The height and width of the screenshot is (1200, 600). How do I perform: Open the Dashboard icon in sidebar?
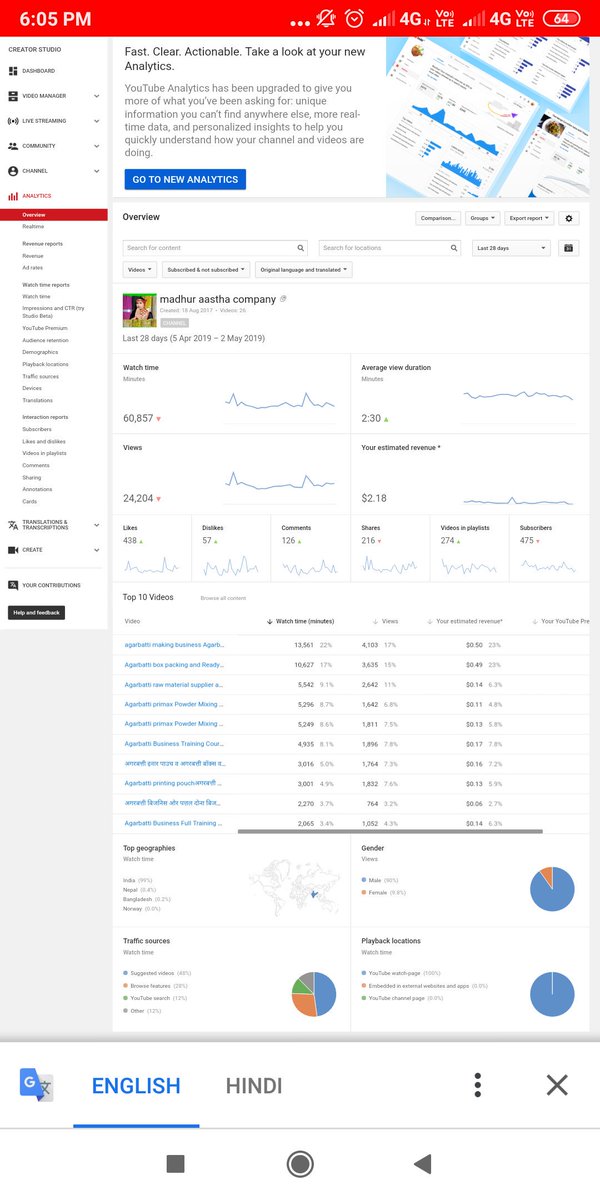(13, 71)
